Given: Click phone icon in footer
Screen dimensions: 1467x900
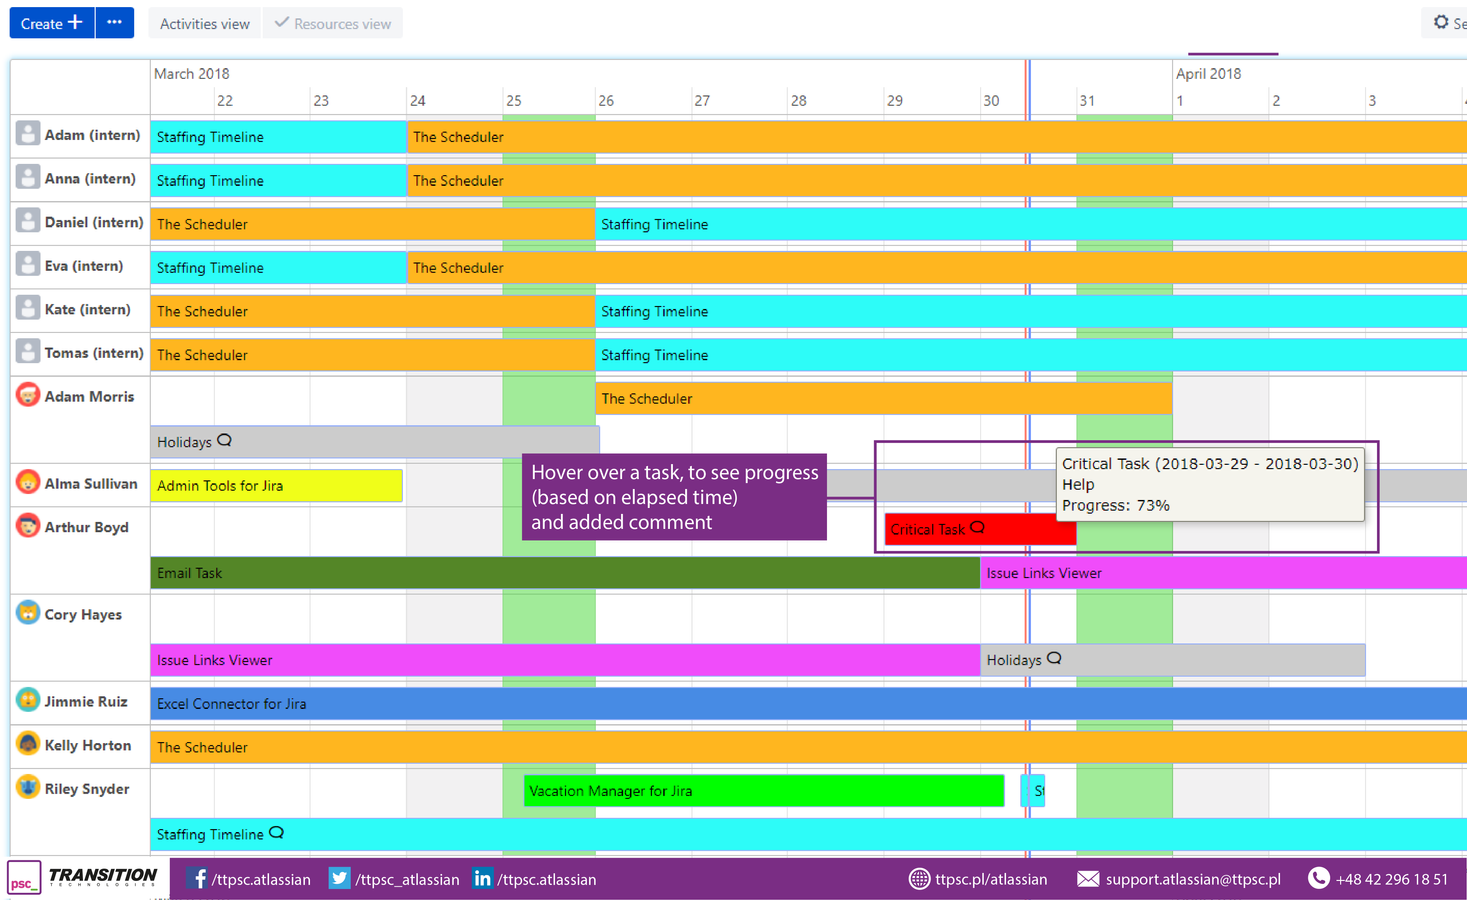Looking at the screenshot, I should [x=1319, y=878].
